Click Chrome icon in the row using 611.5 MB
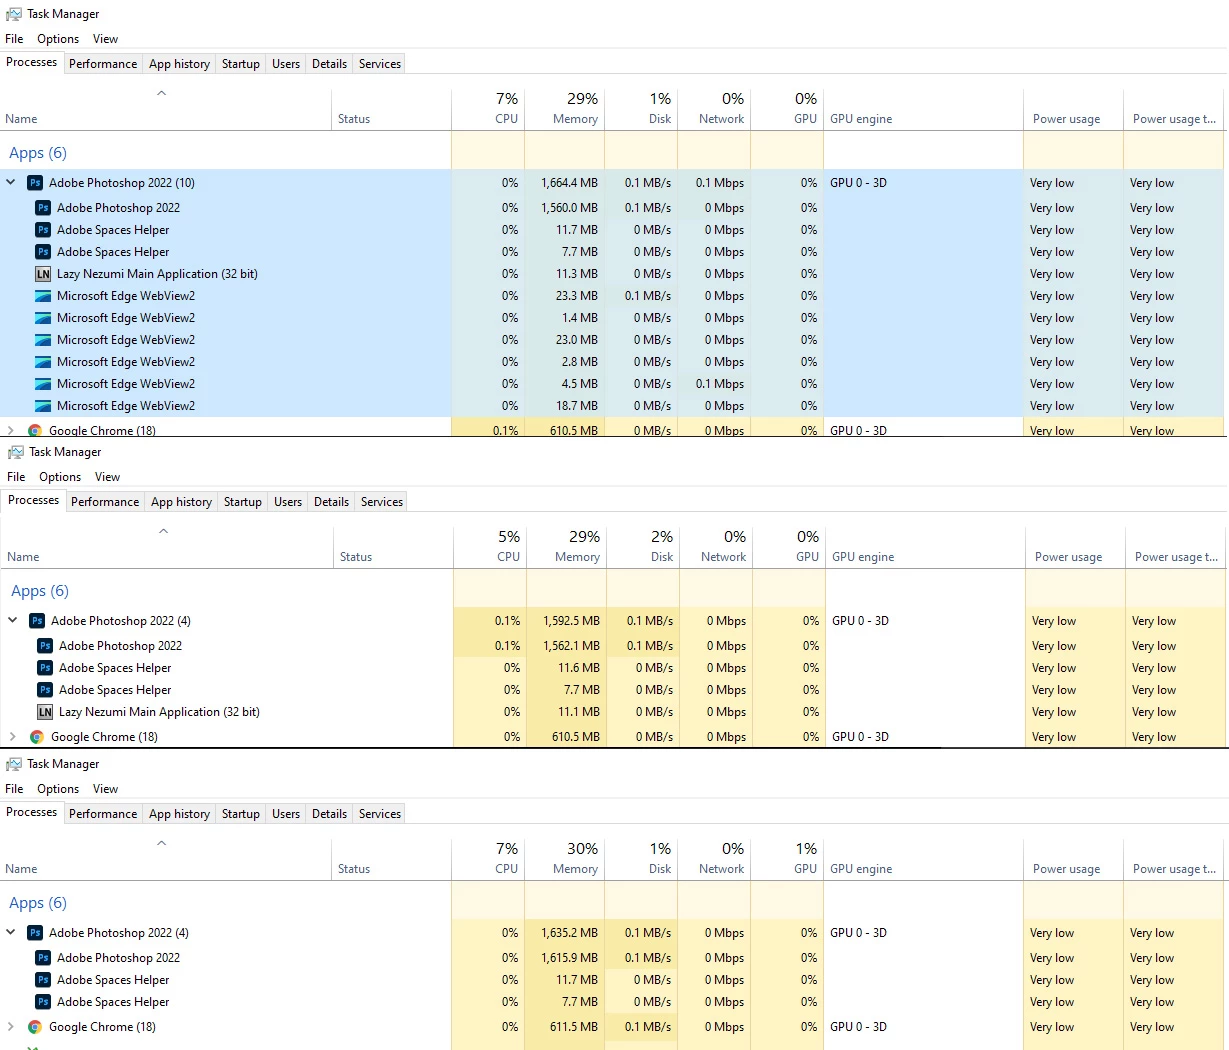This screenshot has height=1050, width=1229. pyautogui.click(x=35, y=1027)
